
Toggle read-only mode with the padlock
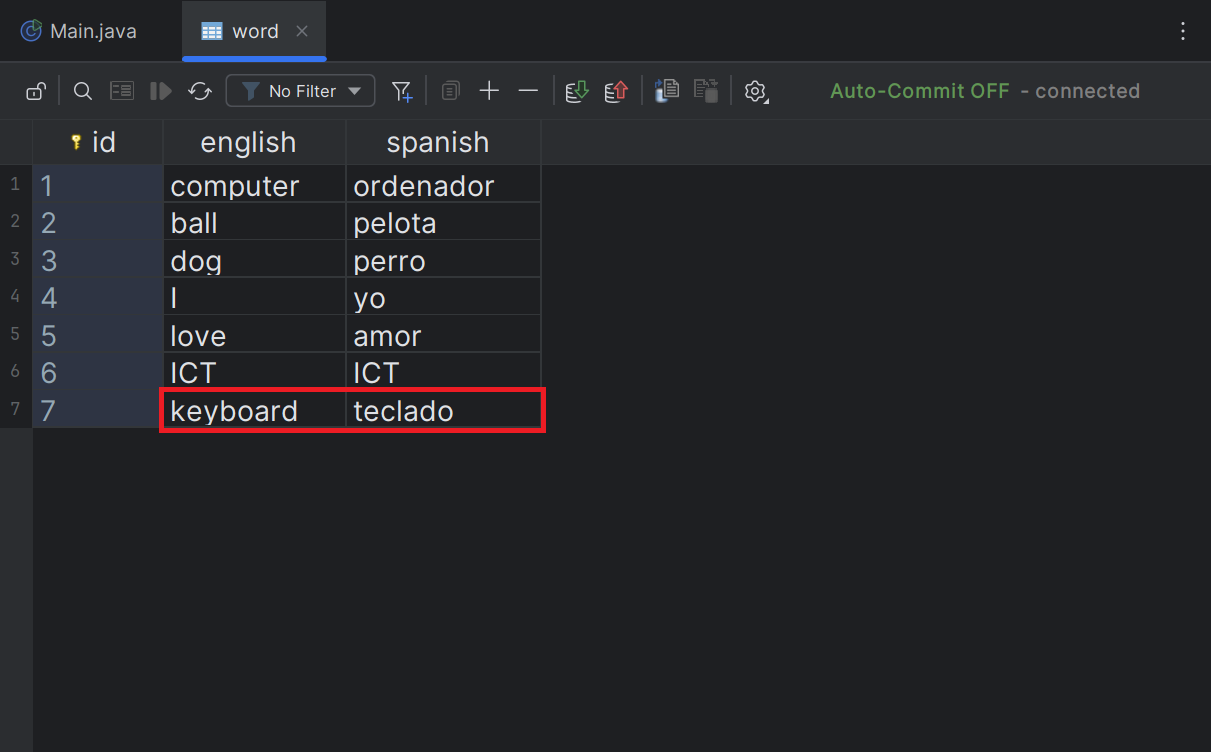pyautogui.click(x=35, y=90)
